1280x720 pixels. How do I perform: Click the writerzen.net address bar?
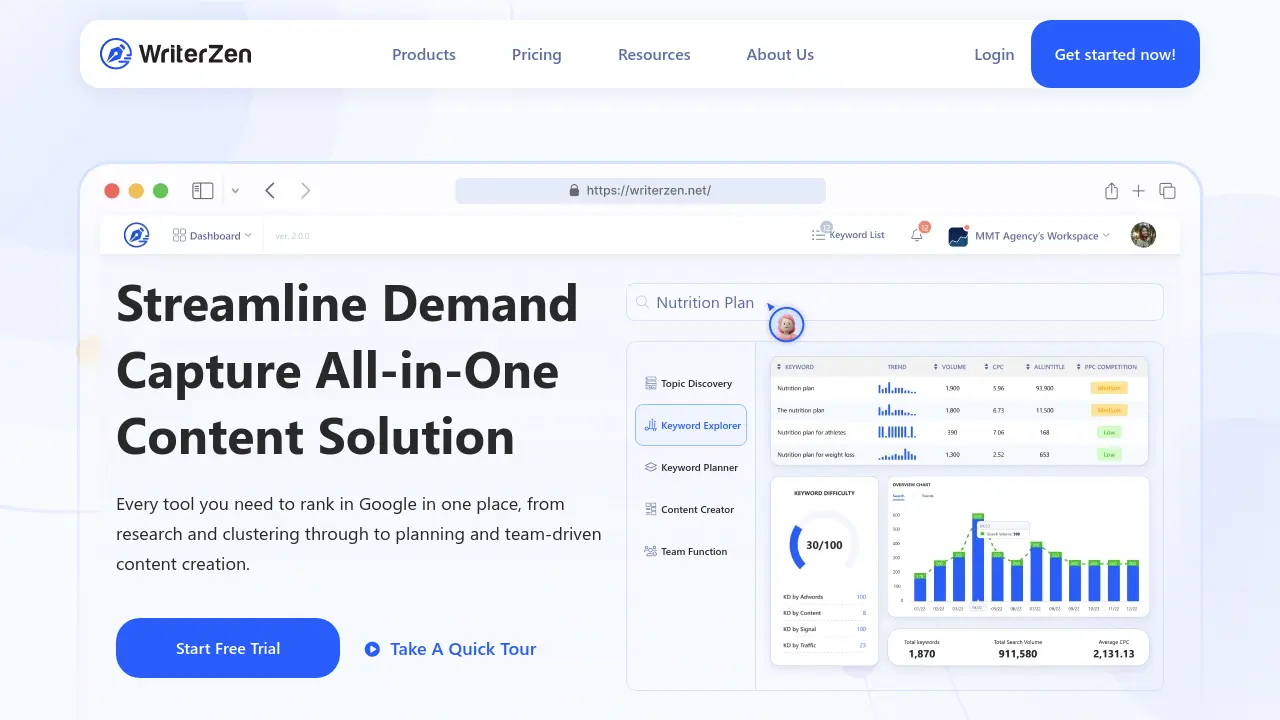click(x=640, y=190)
